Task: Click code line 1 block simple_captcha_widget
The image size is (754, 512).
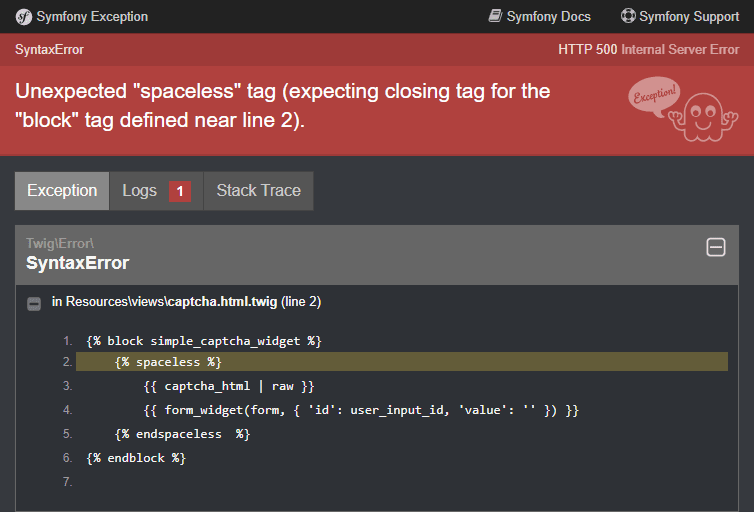Action: (204, 341)
